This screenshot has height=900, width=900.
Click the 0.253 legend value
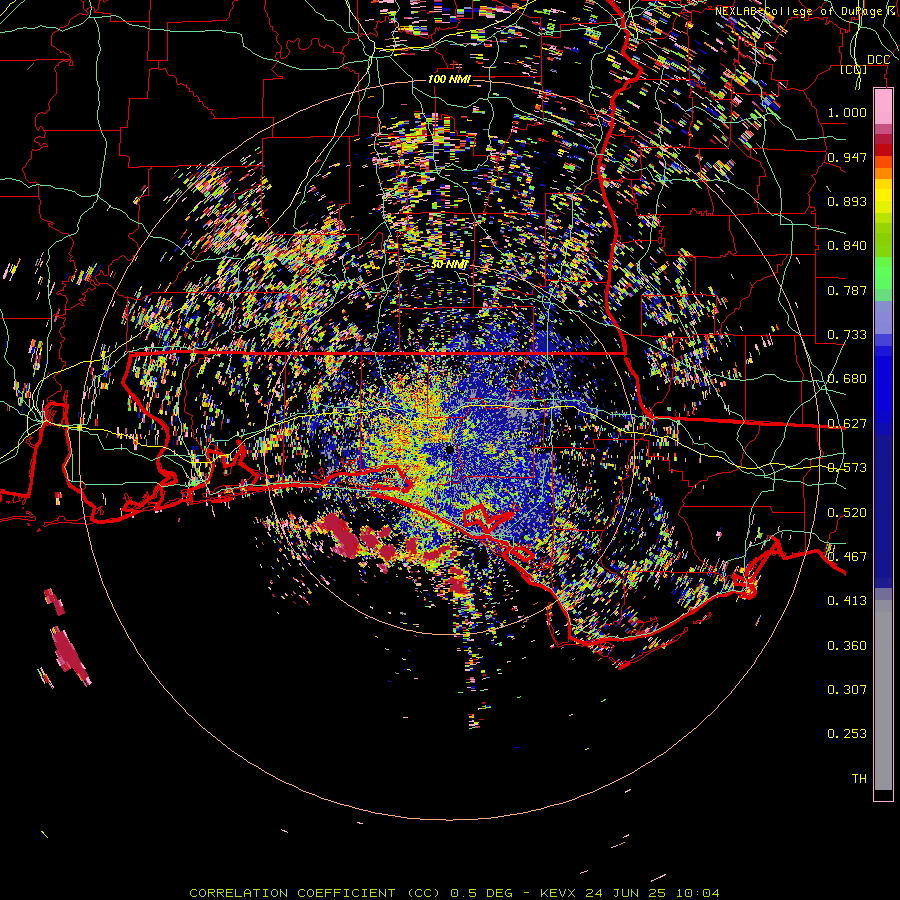(847, 734)
